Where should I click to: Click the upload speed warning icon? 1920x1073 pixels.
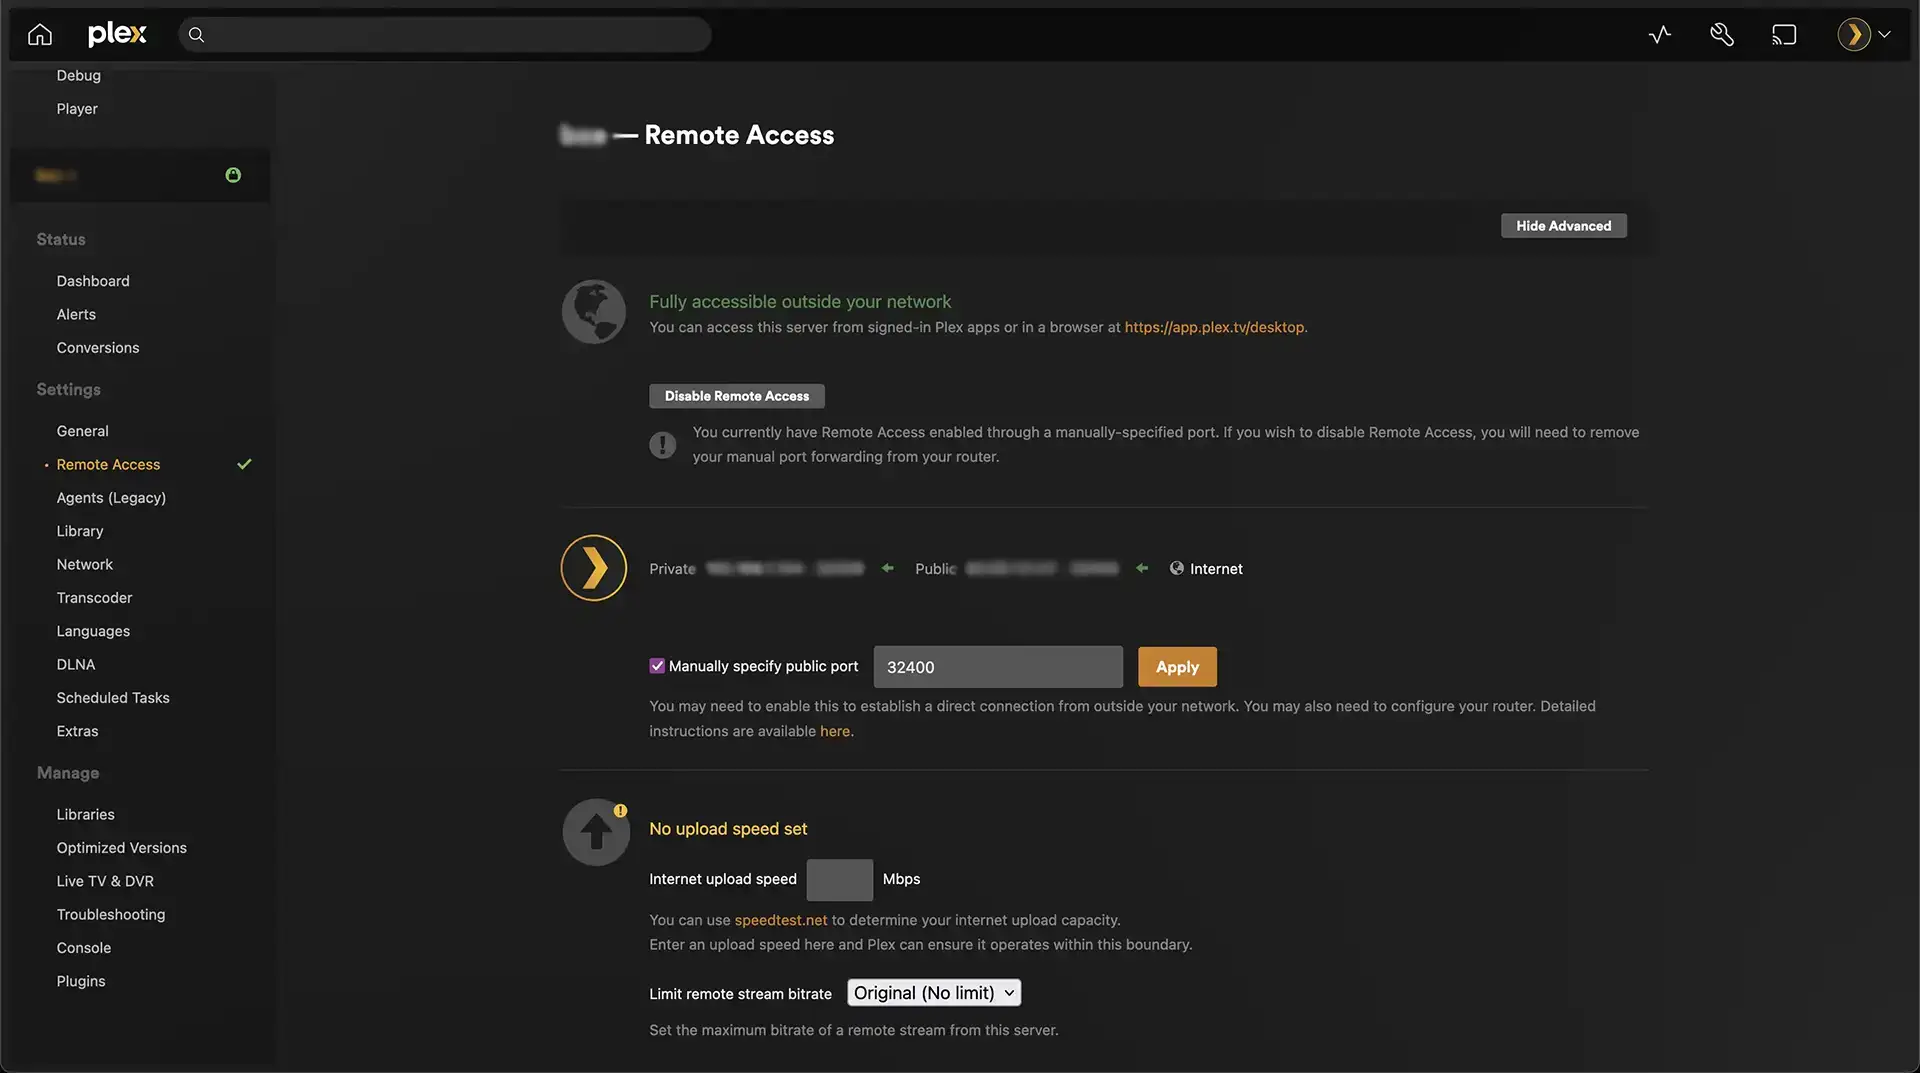[619, 810]
